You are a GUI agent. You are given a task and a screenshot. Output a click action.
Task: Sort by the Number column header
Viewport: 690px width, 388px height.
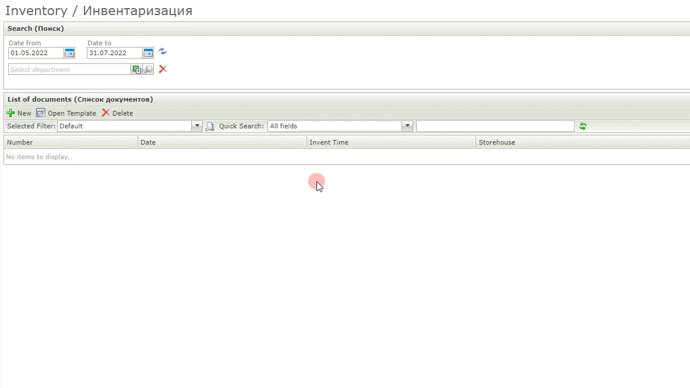pos(70,143)
